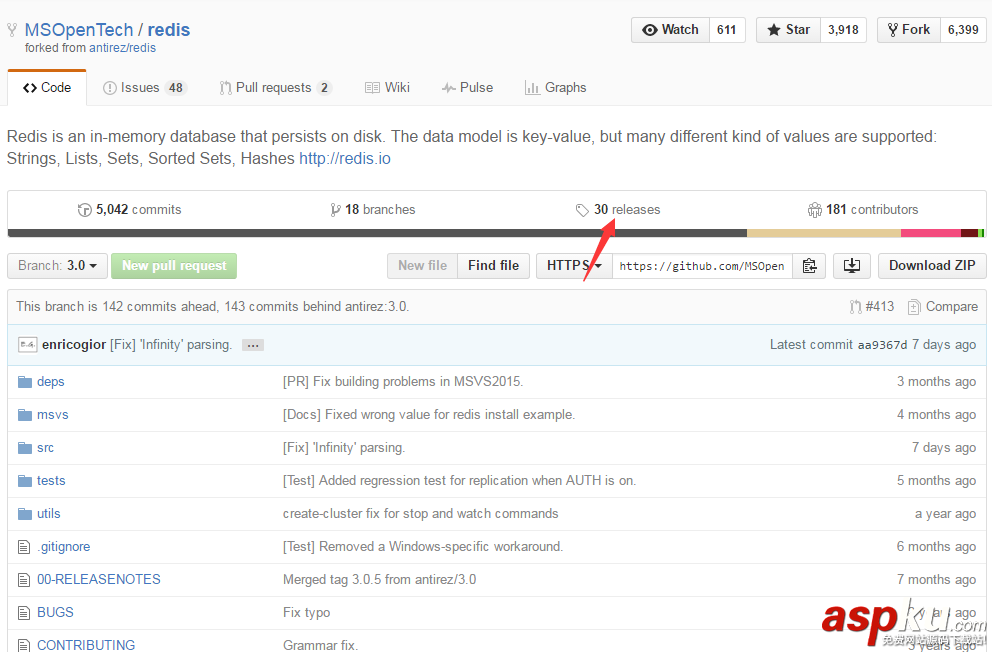Open the Merged tag 3.0.5 commit message
This screenshot has height=652, width=992.
[x=380, y=579]
